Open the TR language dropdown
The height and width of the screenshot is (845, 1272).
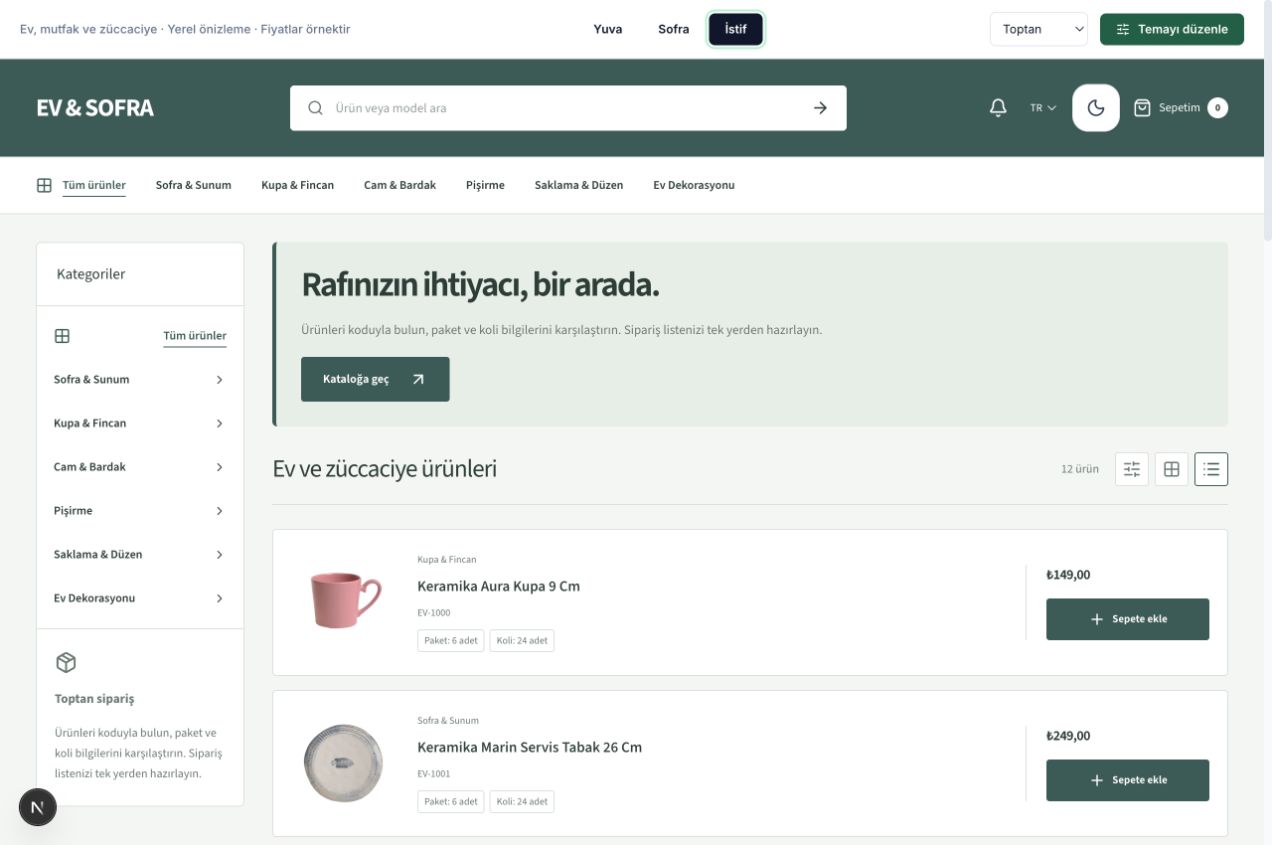tap(1043, 108)
